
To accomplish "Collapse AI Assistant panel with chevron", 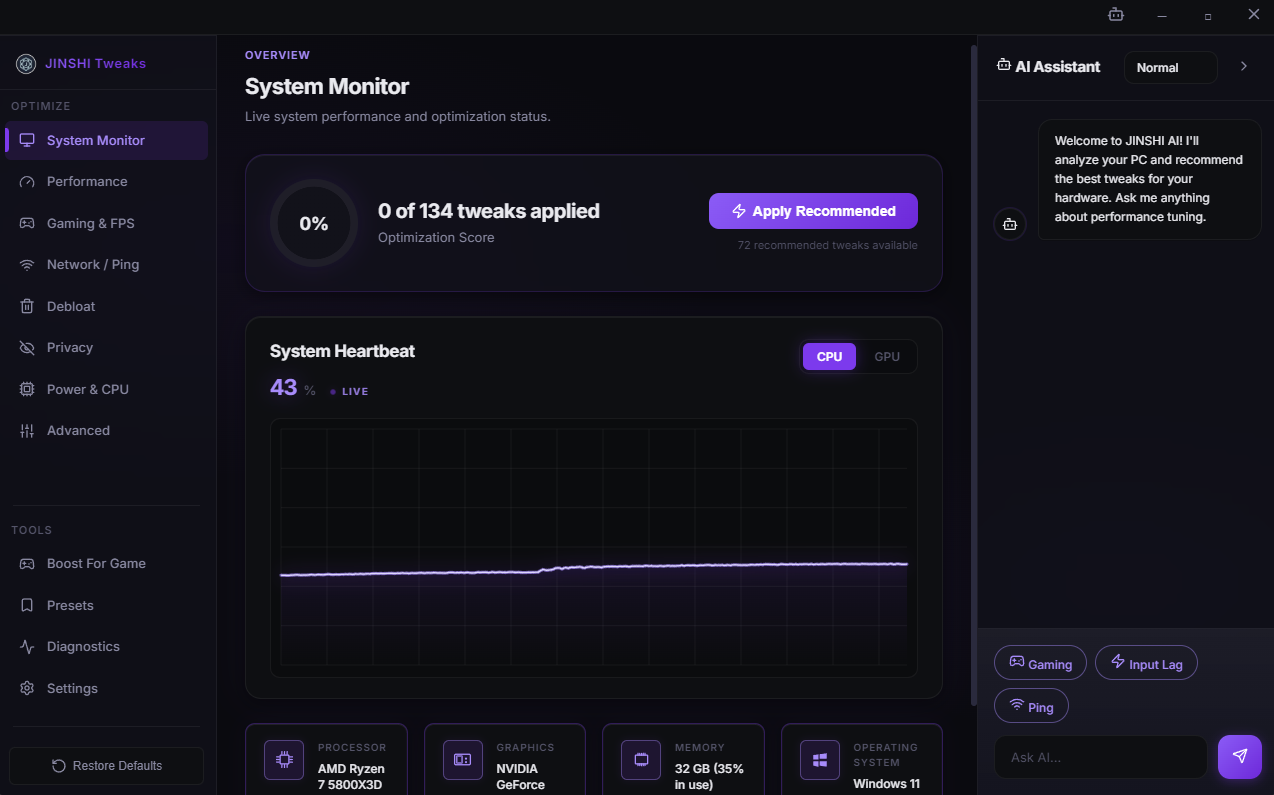I will click(1244, 66).
